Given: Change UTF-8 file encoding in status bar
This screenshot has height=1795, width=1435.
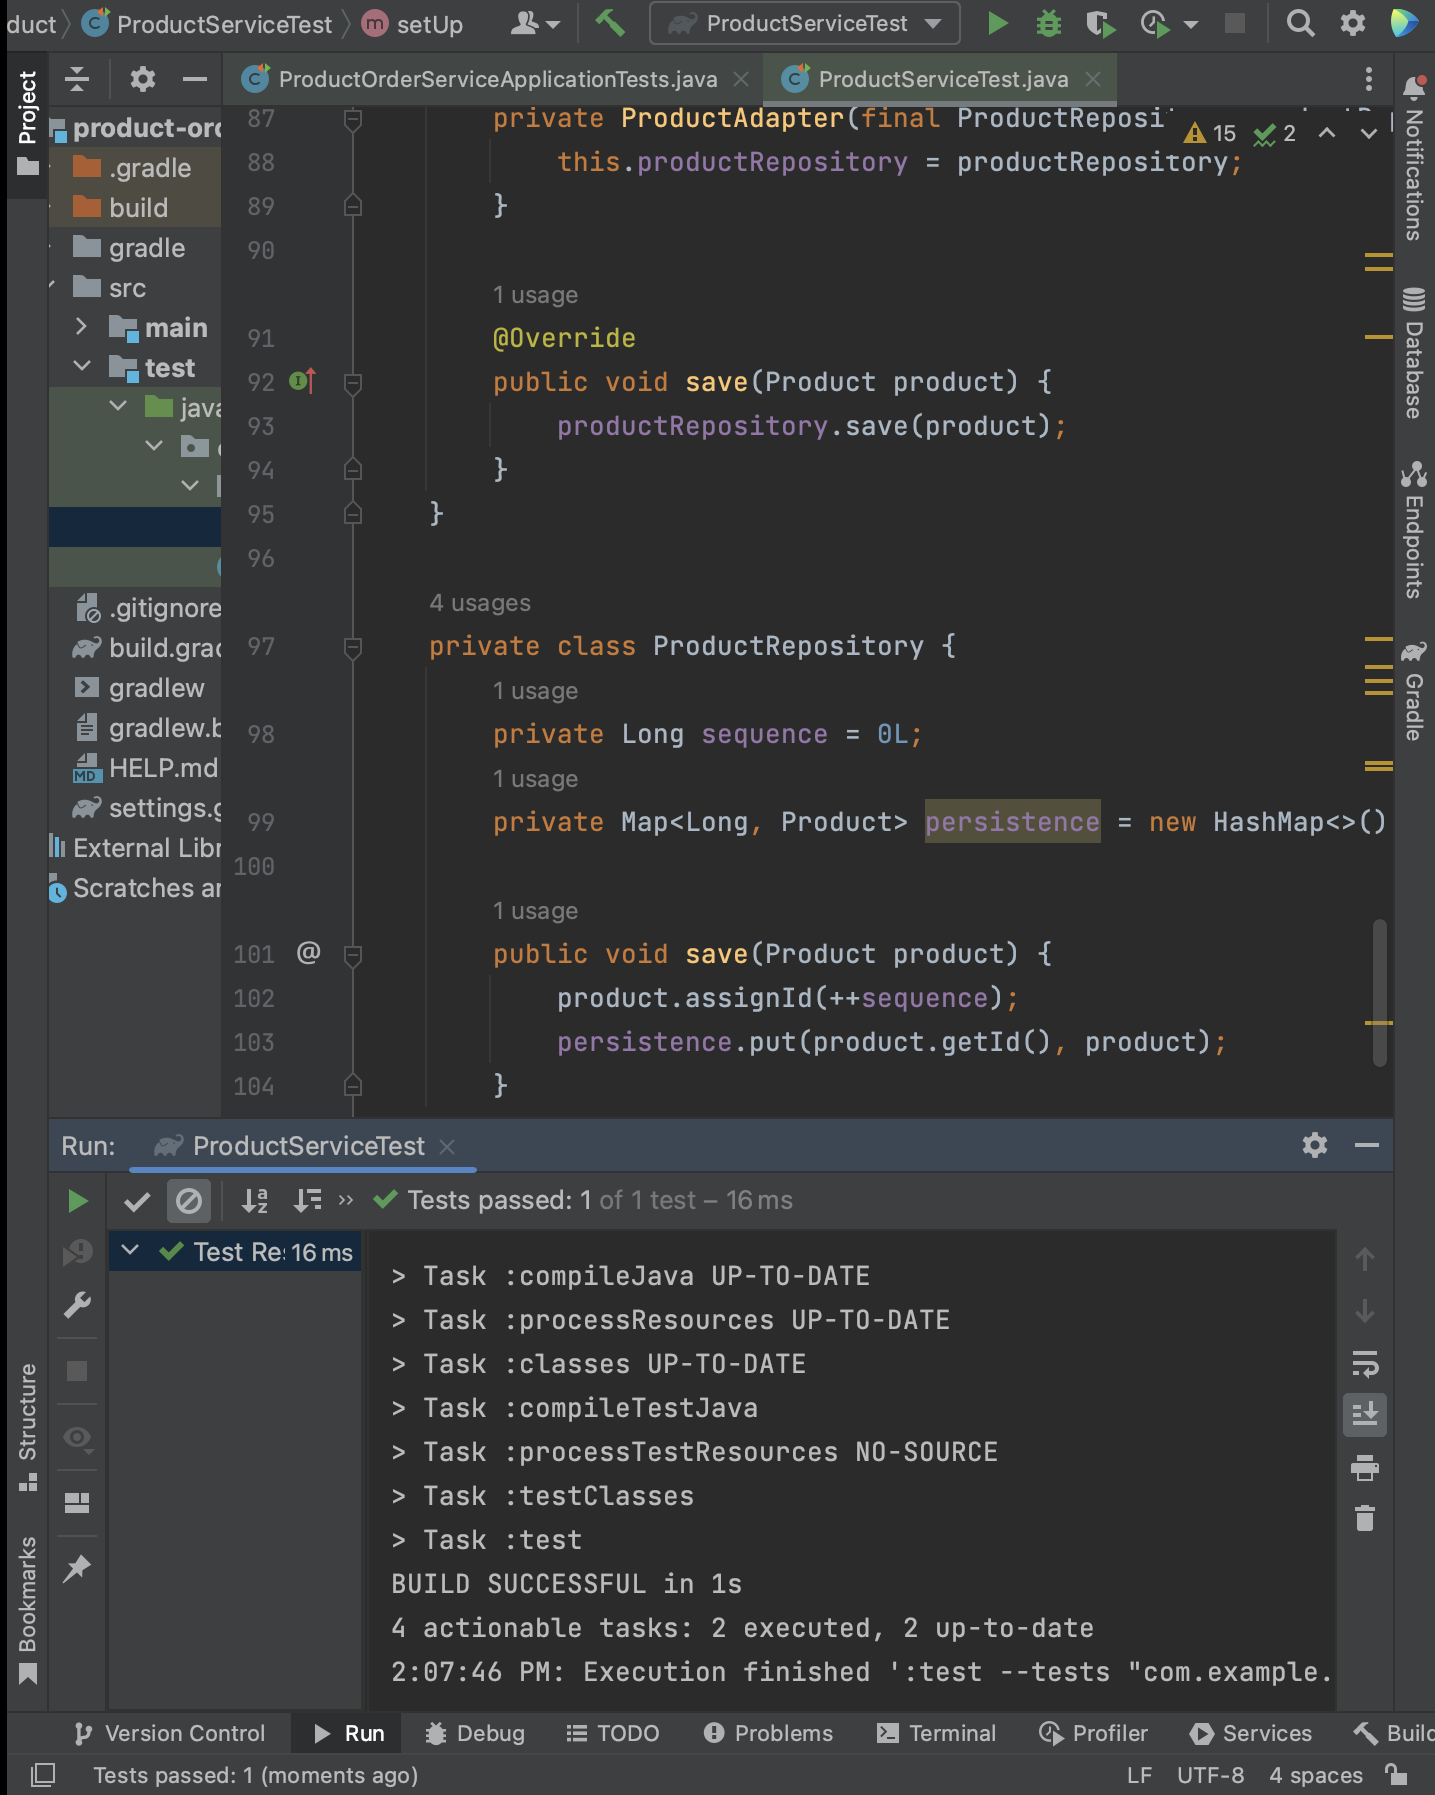Looking at the screenshot, I should tap(1210, 1775).
